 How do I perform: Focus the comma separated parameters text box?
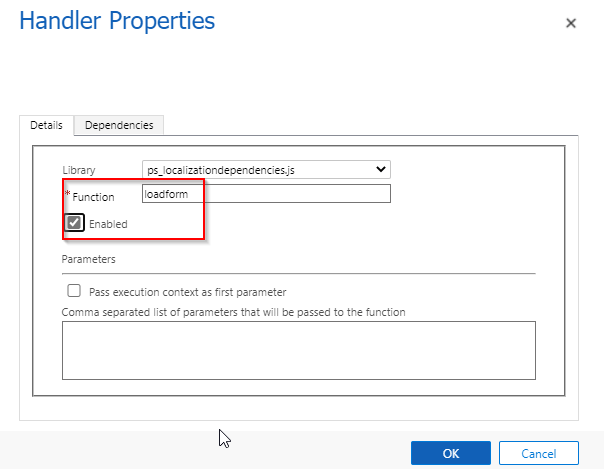tap(298, 350)
